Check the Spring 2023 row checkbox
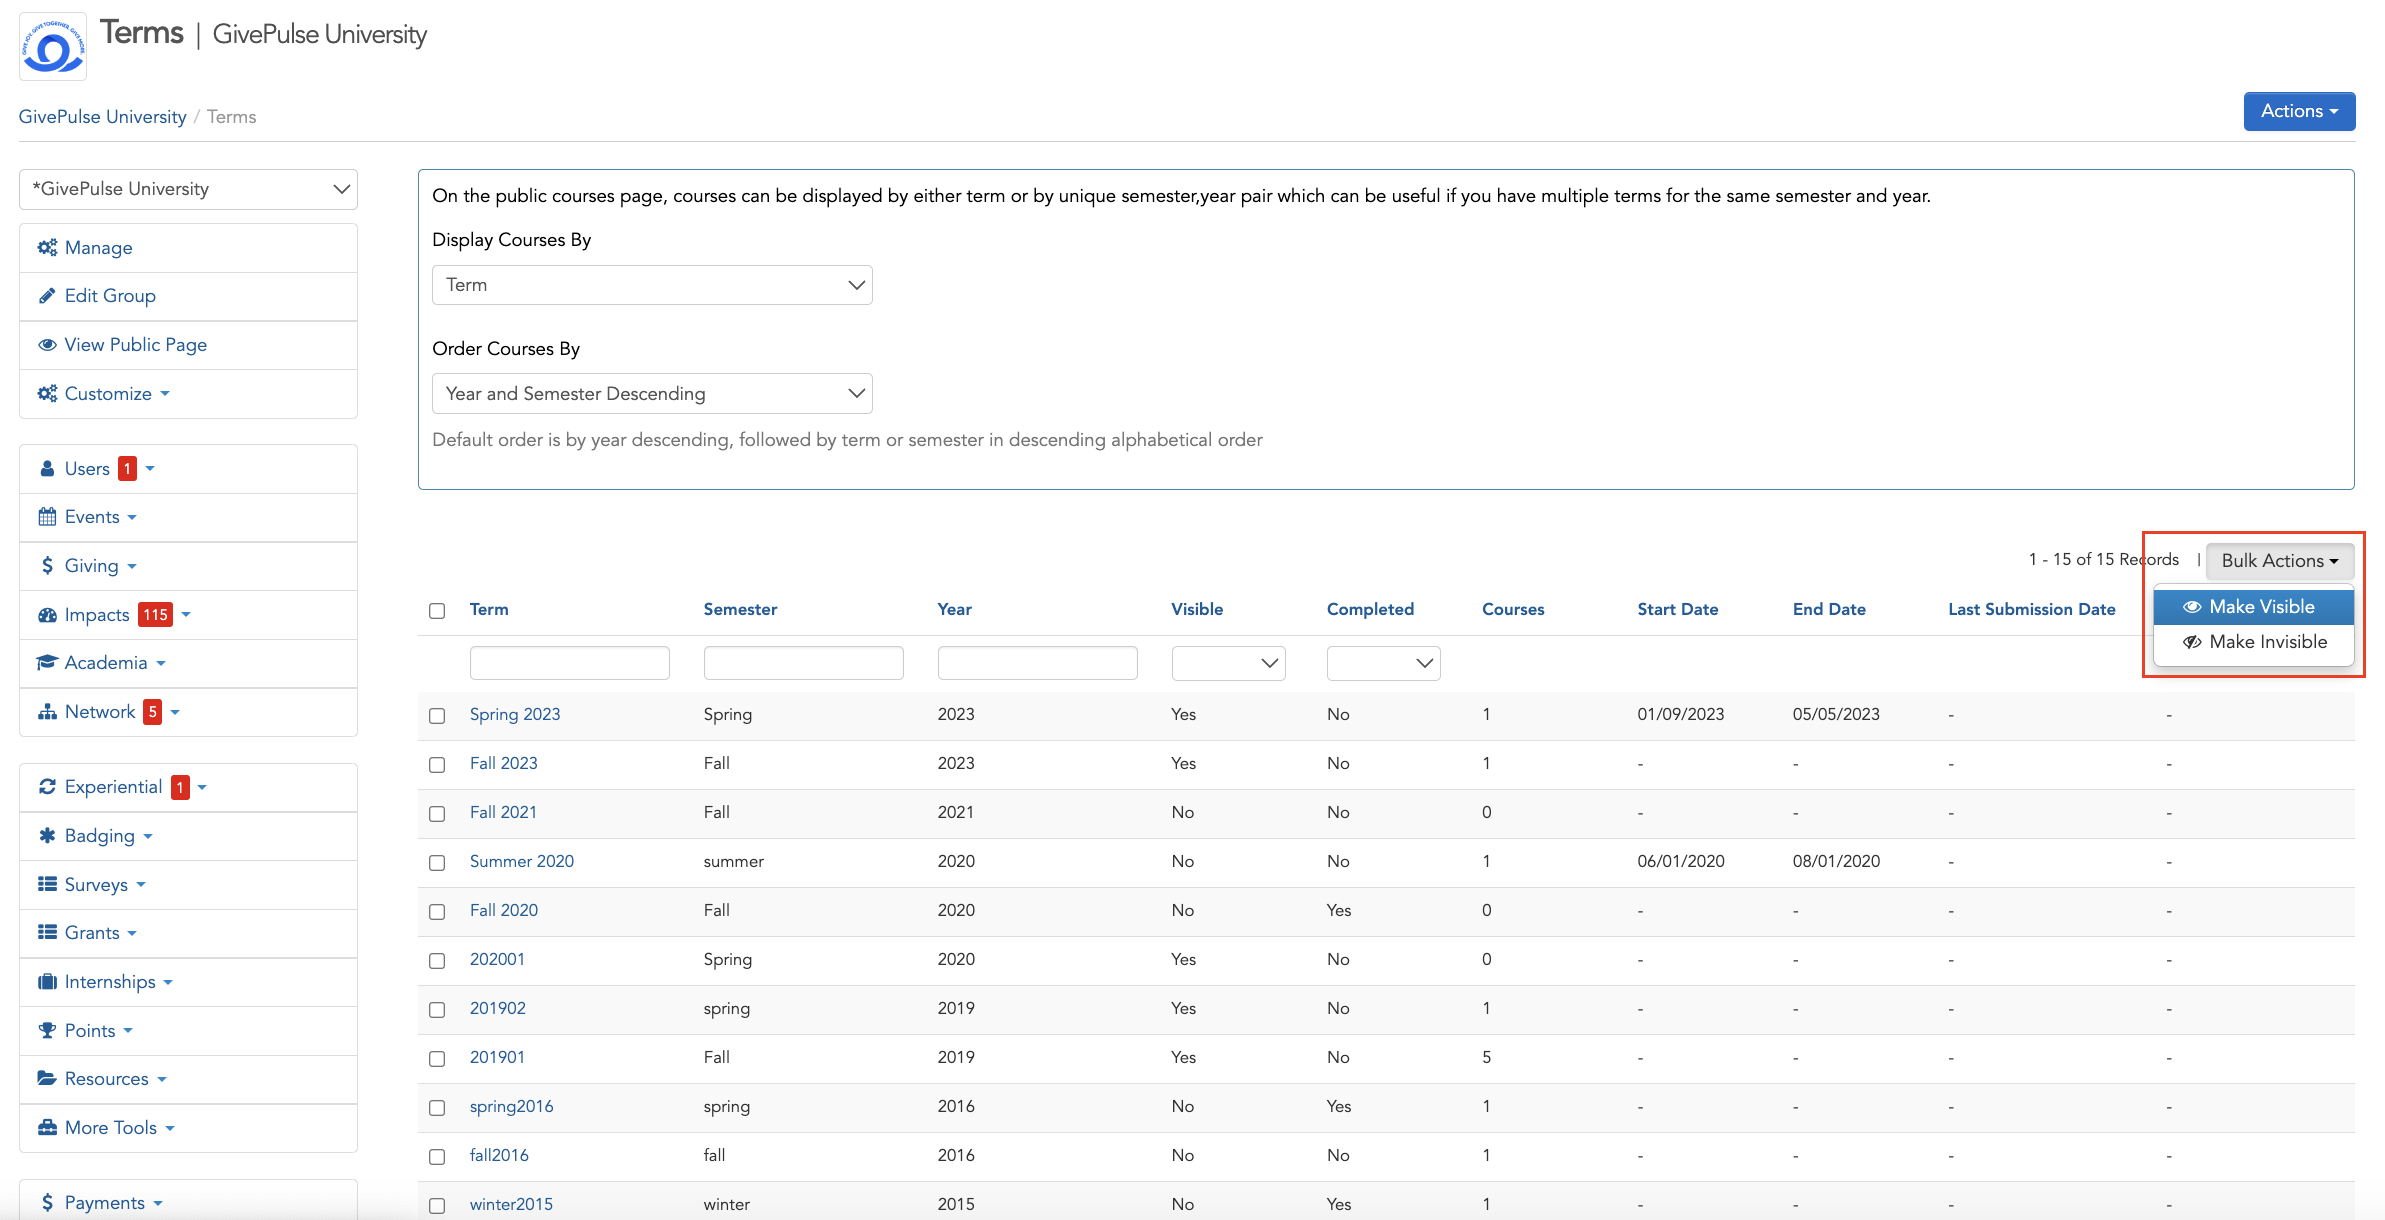 (x=437, y=716)
